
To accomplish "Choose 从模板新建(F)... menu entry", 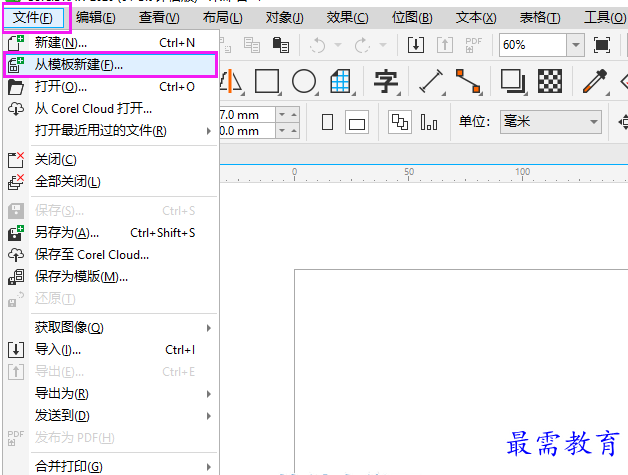I will (x=111, y=64).
